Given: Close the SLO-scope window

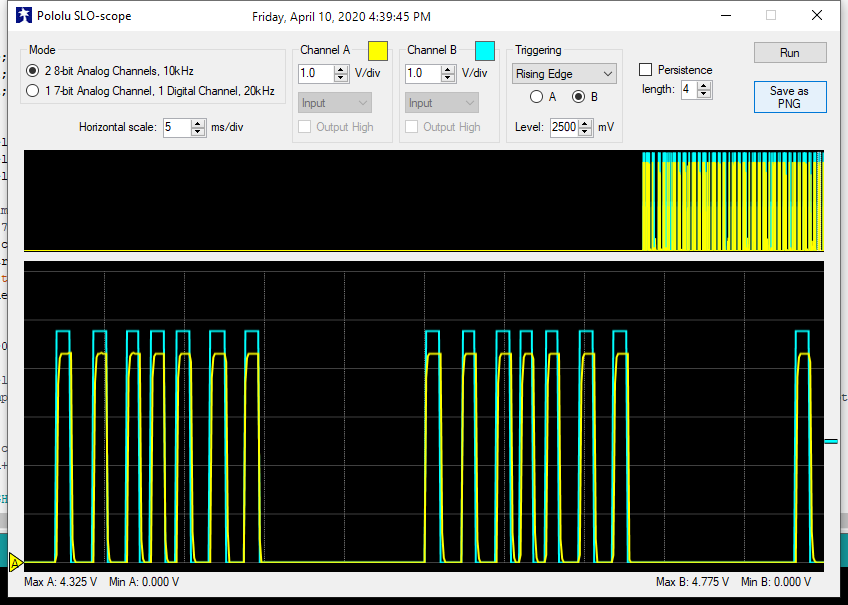Looking at the screenshot, I should (817, 16).
